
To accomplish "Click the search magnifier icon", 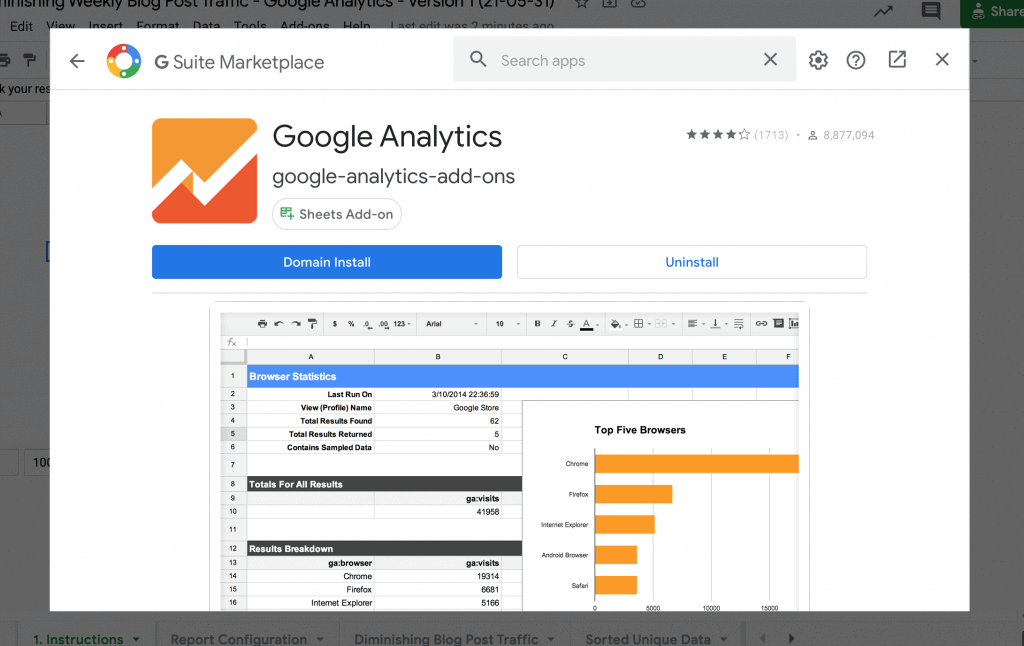I will click(x=478, y=59).
